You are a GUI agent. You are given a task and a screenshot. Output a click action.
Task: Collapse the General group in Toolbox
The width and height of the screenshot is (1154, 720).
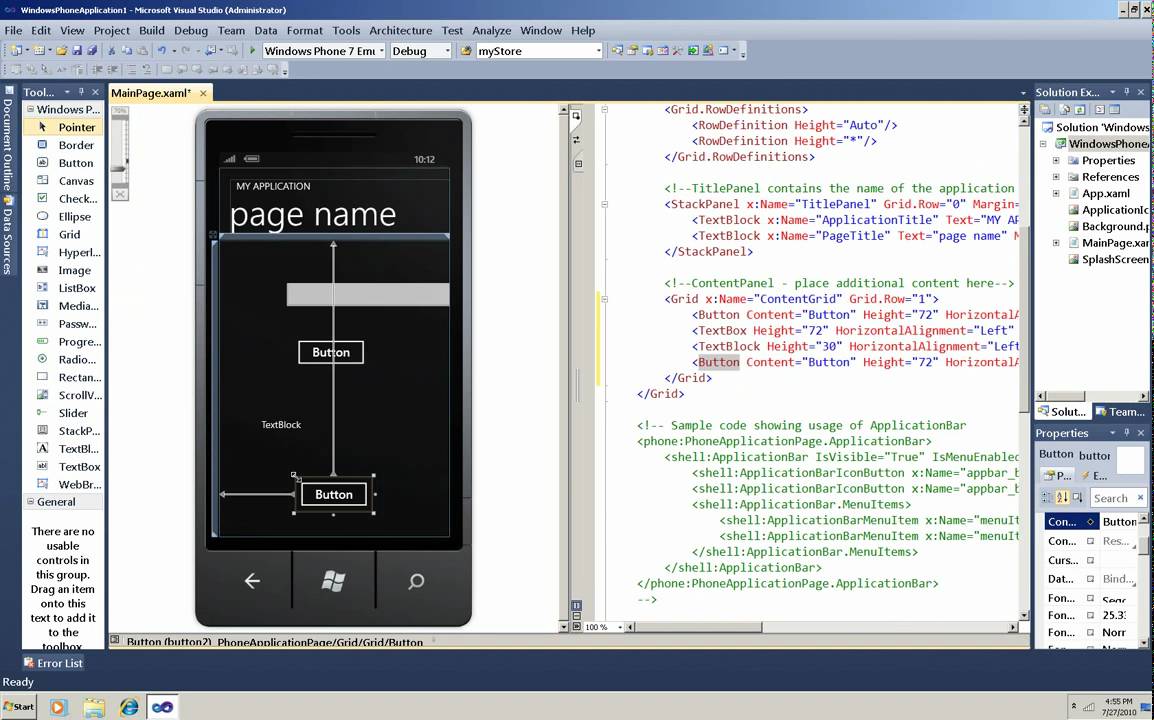30,501
